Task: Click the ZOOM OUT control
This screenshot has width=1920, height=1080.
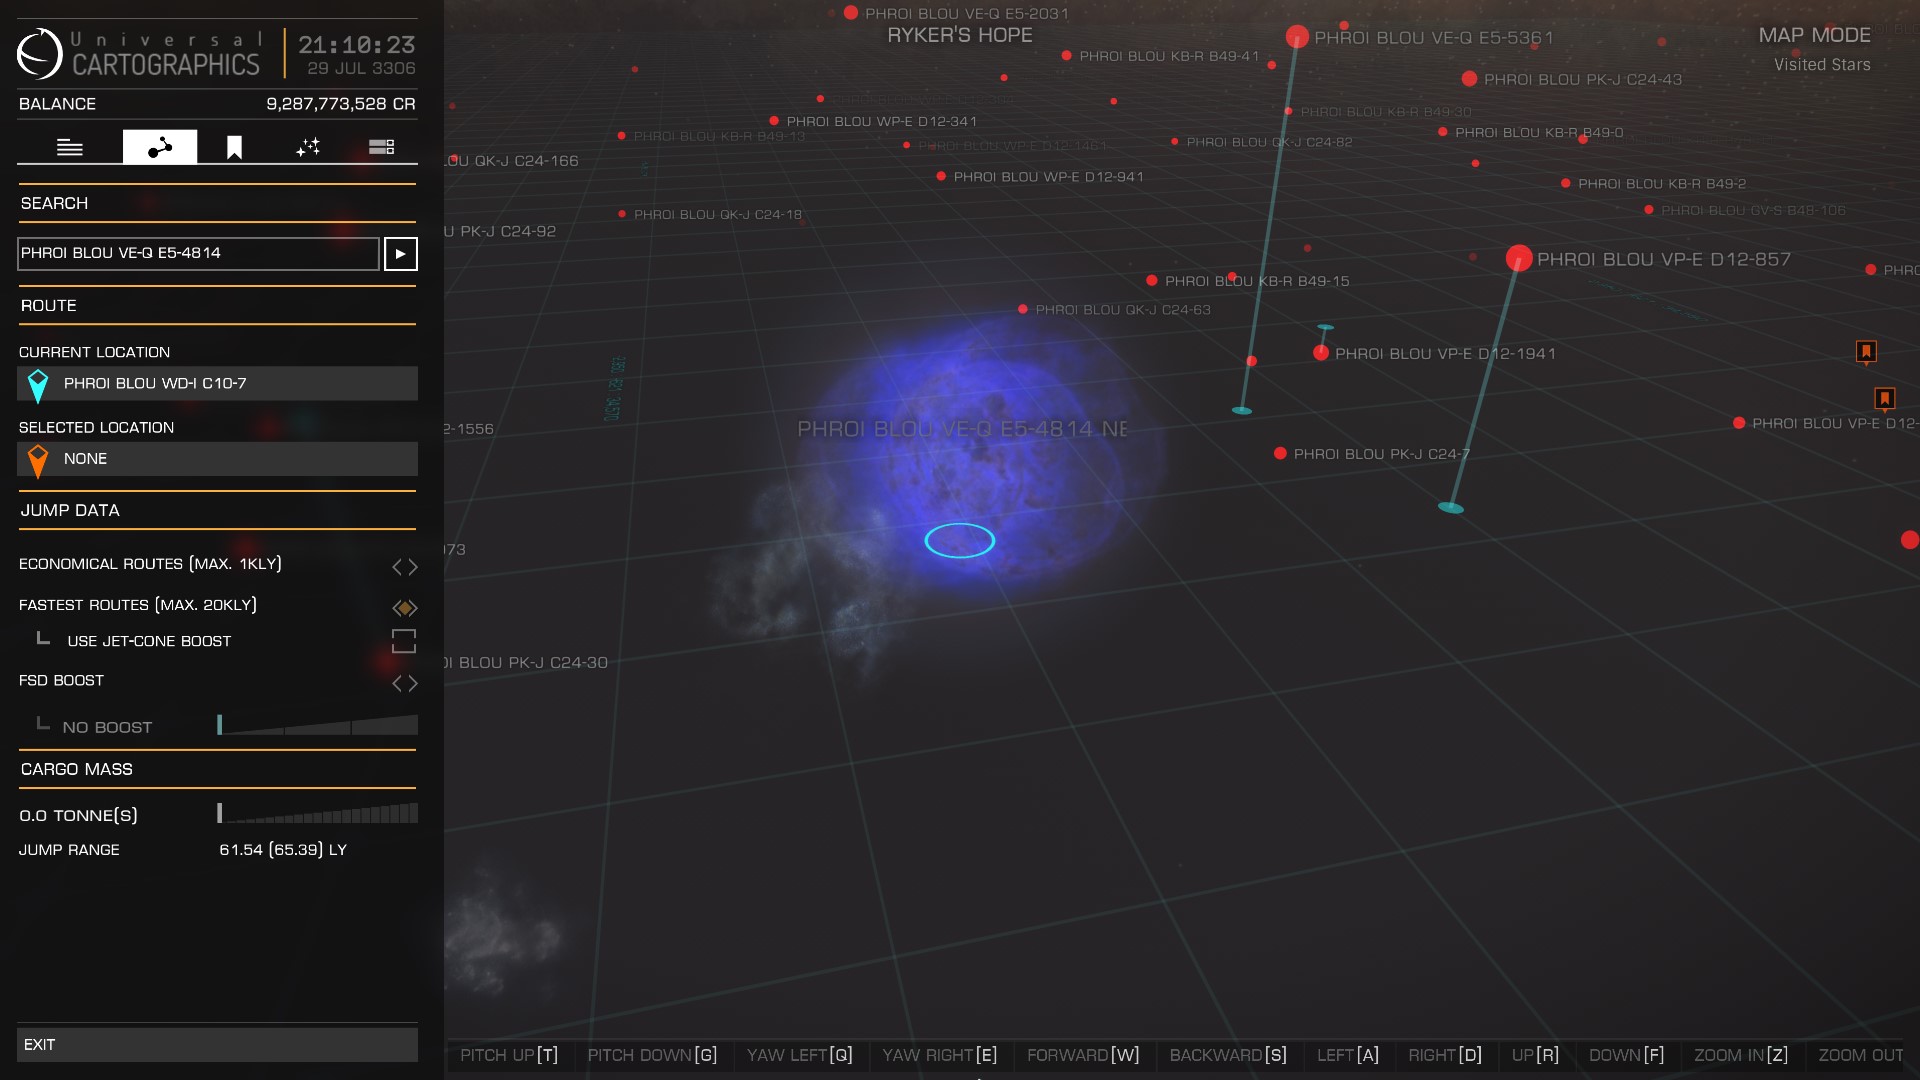Action: (x=1861, y=1055)
